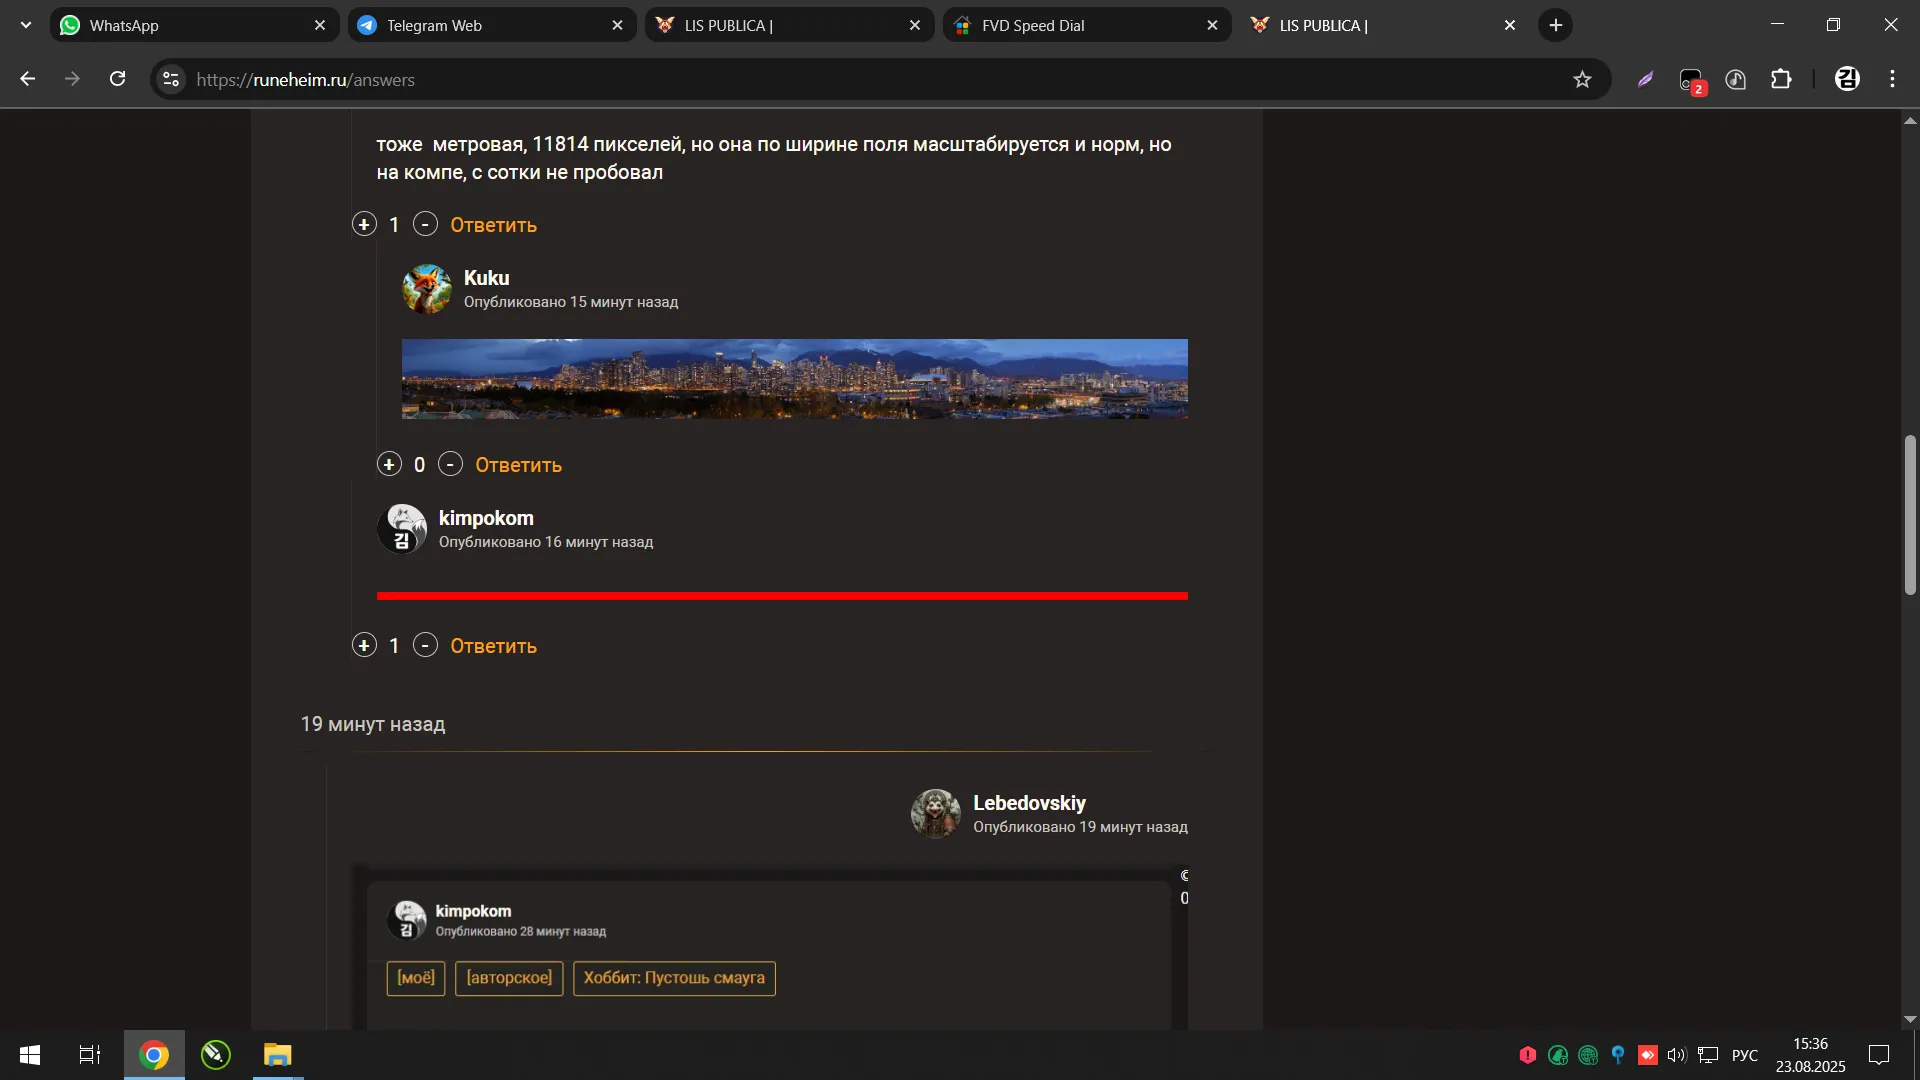Upvote the Kuku comment with plus icon
Image resolution: width=1920 pixels, height=1080 pixels.
coord(389,464)
